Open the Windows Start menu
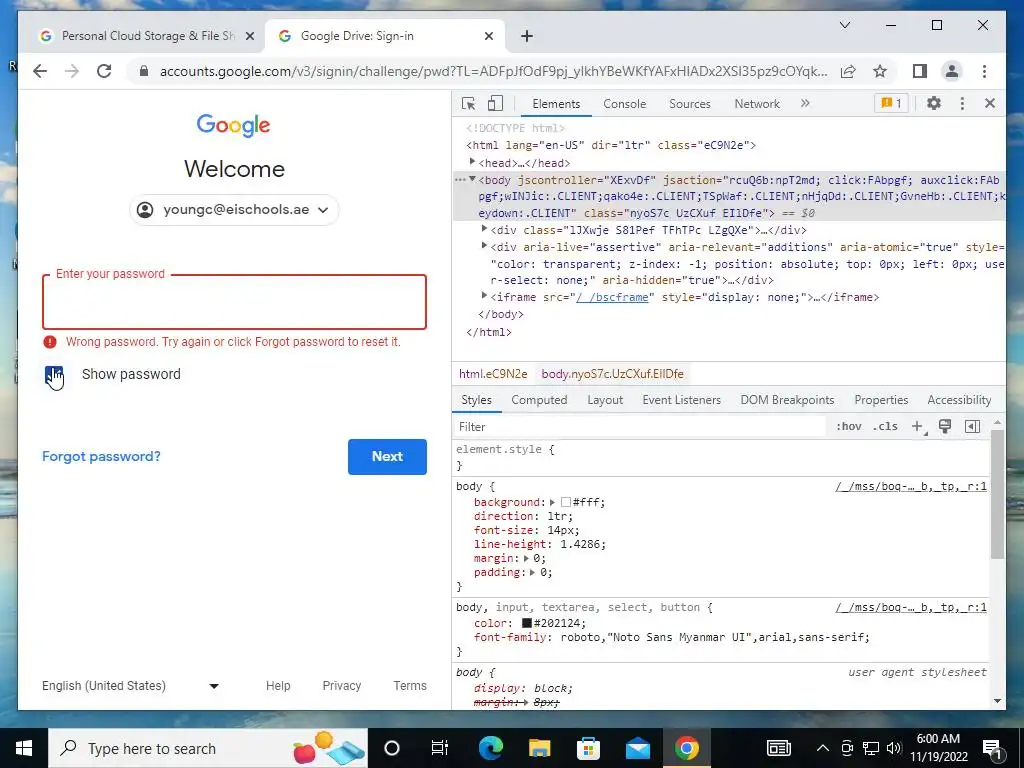This screenshot has width=1024, height=768. click(x=24, y=748)
